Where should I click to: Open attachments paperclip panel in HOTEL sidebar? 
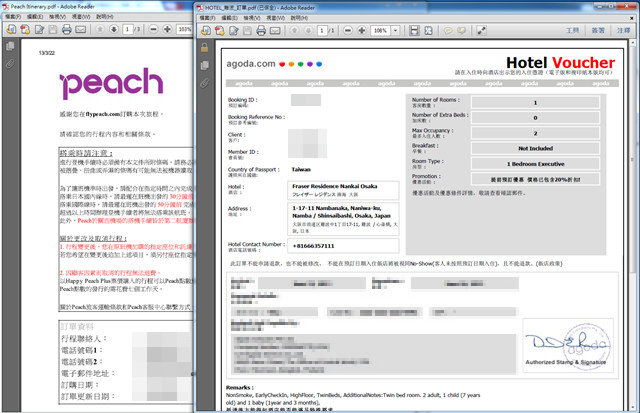pos(204,83)
